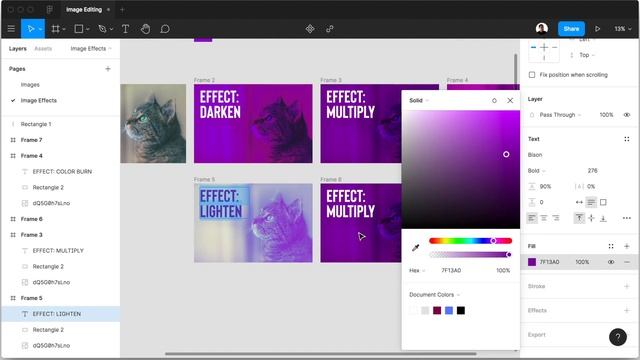
Task: Open the Pass Through blend mode dropdown
Action: pos(560,115)
